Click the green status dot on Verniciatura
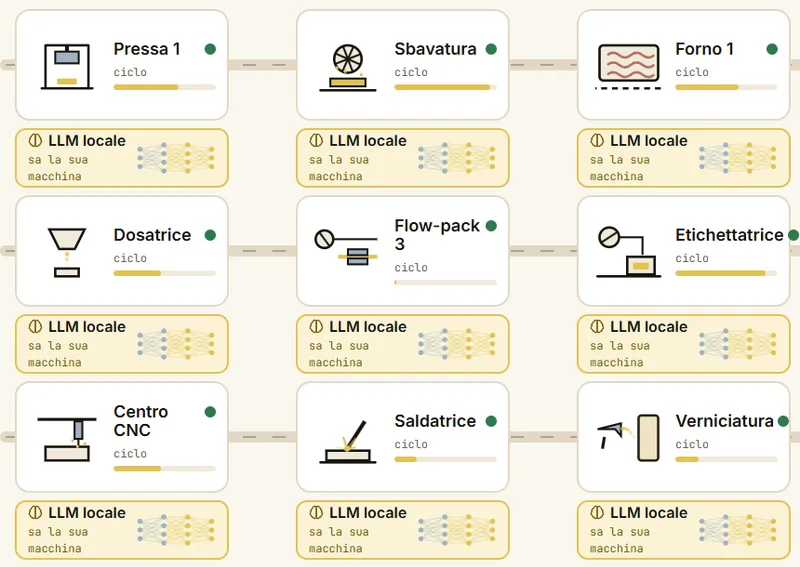 pos(783,421)
